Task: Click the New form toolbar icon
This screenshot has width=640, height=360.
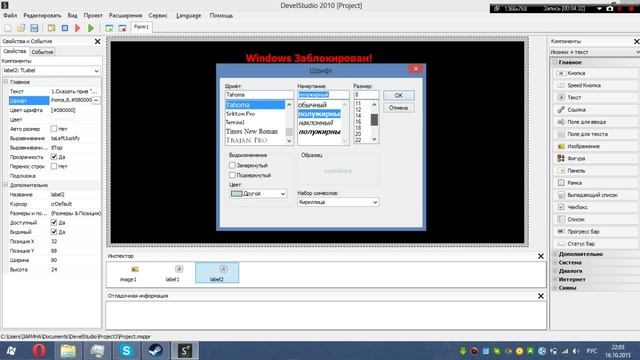Action: pos(109,28)
